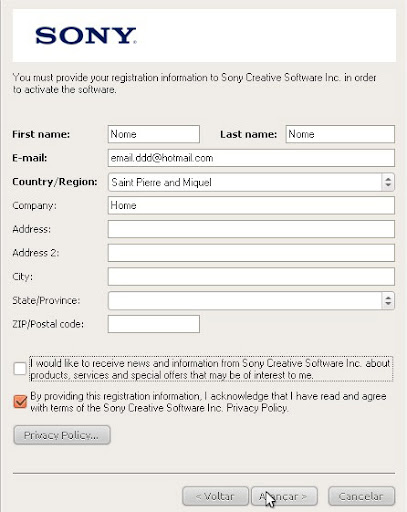The width and height of the screenshot is (407, 512).
Task: Open the State/Province dropdown
Action: click(251, 300)
